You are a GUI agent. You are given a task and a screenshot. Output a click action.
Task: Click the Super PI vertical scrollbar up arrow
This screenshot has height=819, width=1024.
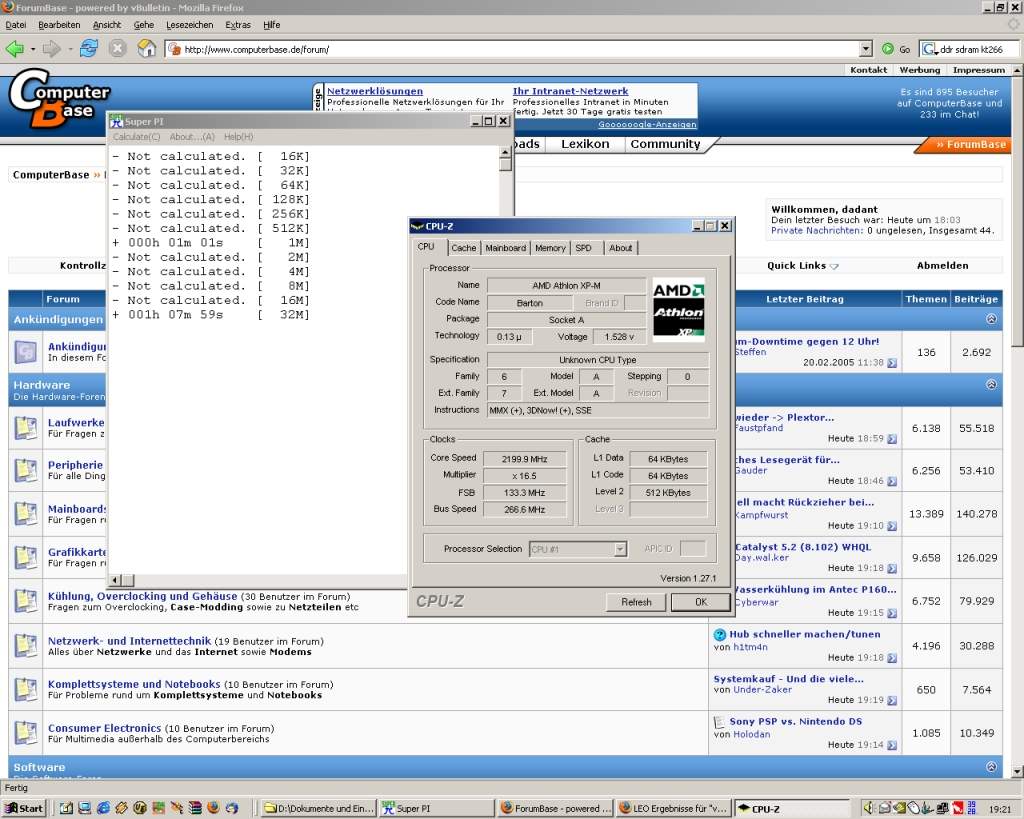[x=505, y=152]
